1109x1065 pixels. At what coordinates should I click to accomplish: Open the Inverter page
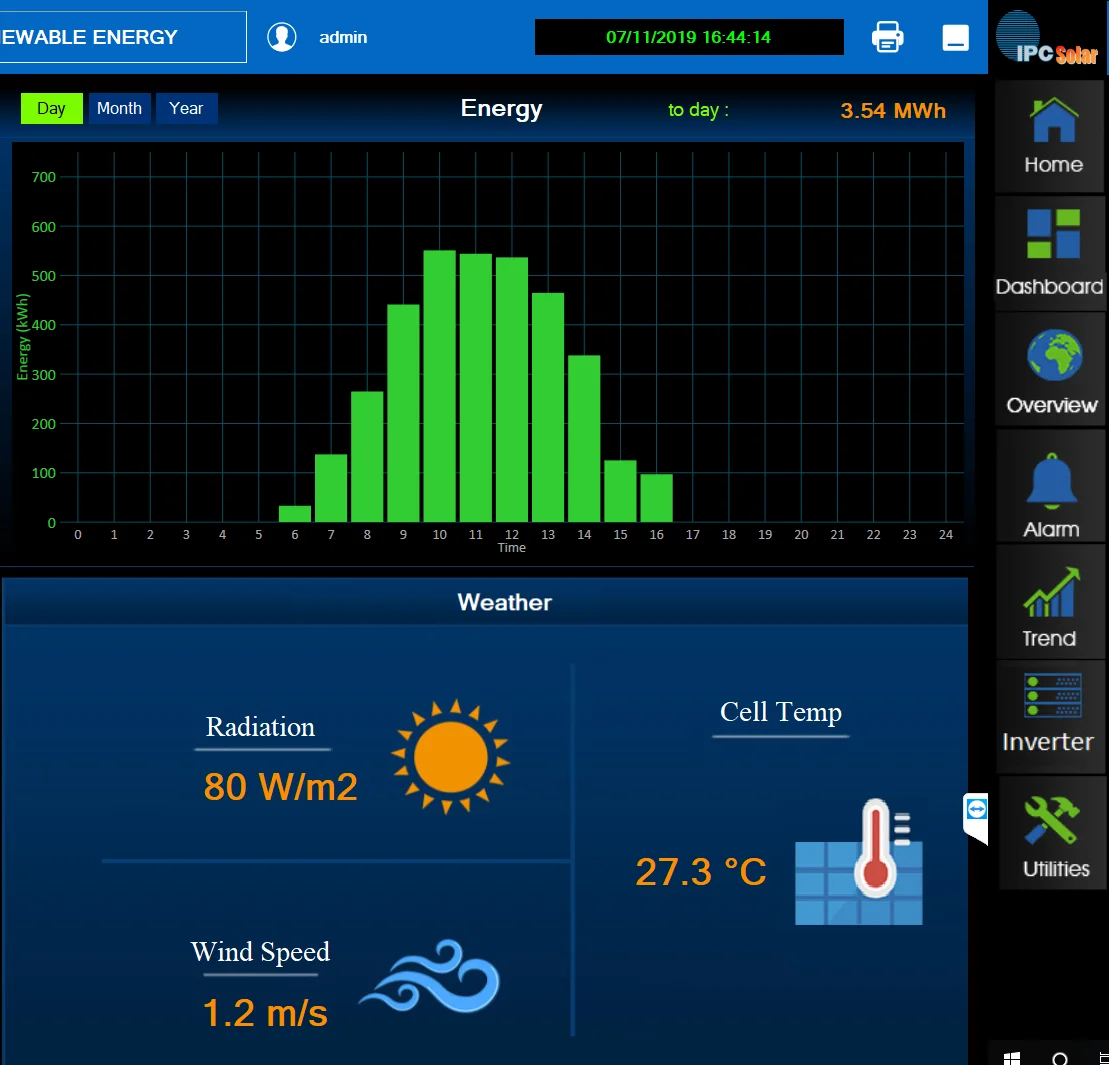tap(1050, 716)
